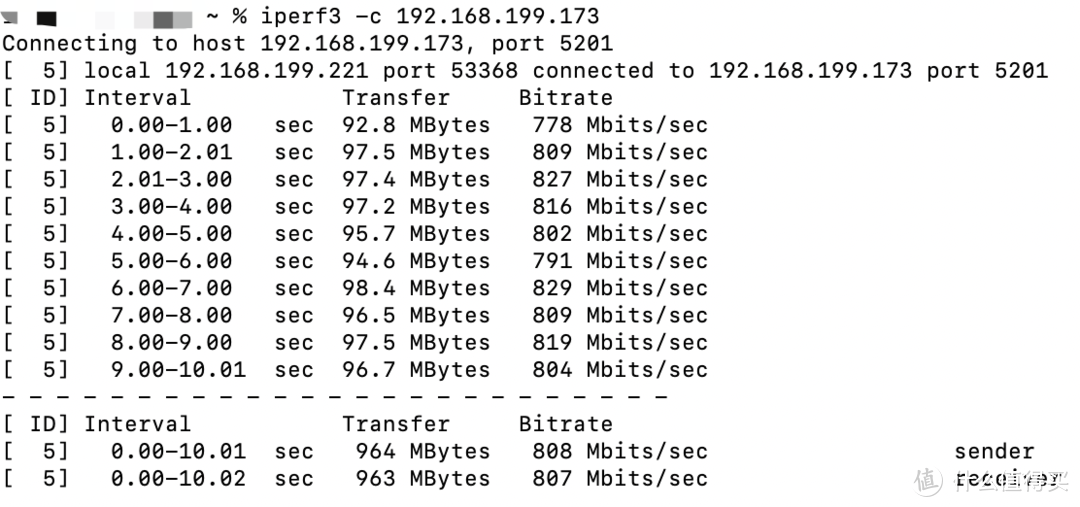Click the 4.00-5.00 interval entry
Image resolution: width=1080 pixels, height=507 pixels.
(171, 234)
